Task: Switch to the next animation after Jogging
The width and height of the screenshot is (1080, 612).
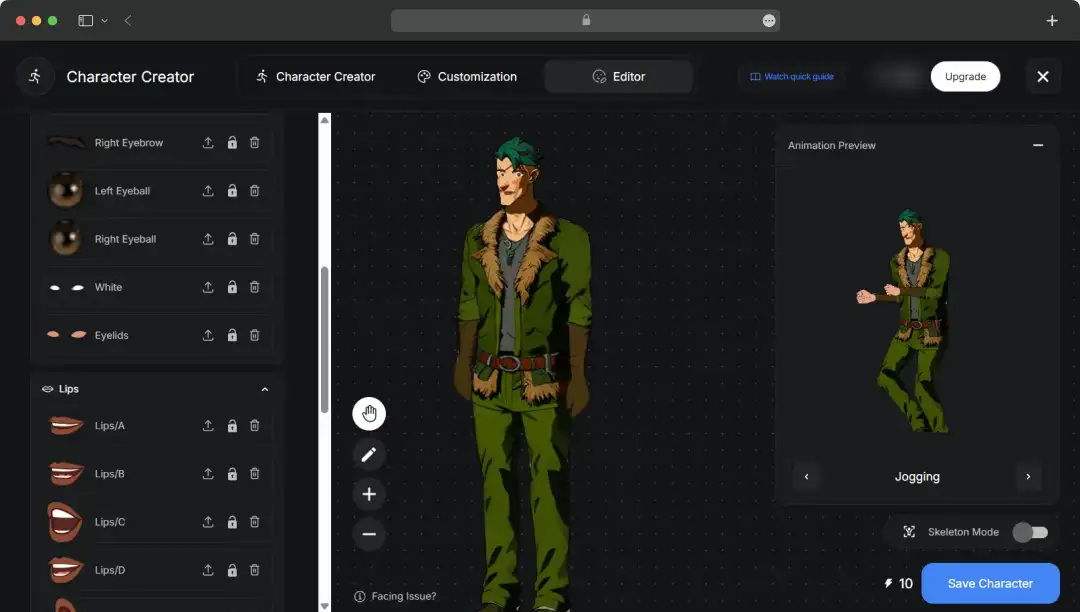Action: (1028, 476)
